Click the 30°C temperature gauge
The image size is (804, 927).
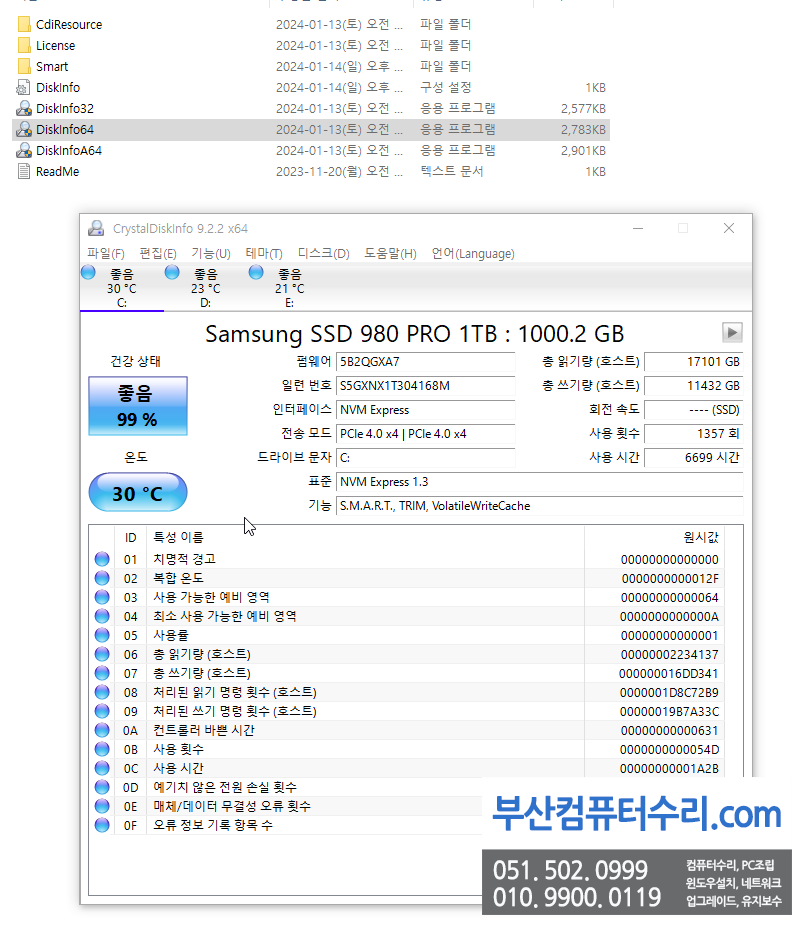(x=137, y=492)
